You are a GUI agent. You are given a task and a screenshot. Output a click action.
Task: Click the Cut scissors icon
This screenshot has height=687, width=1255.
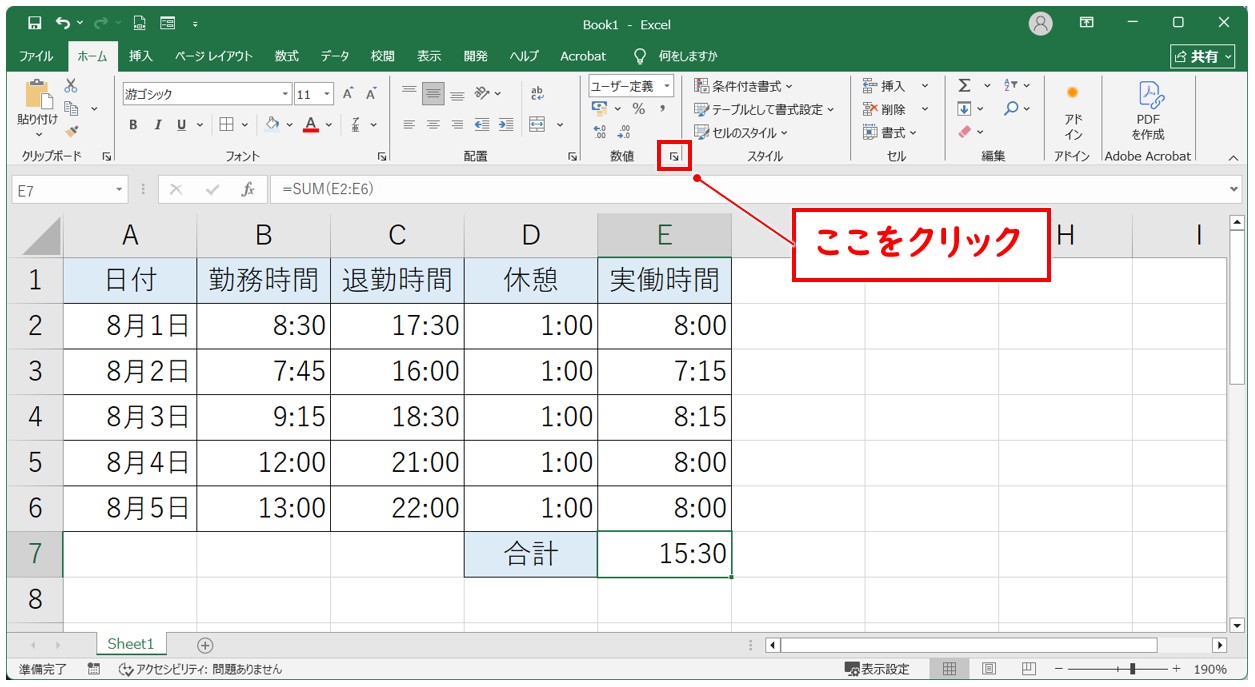click(71, 86)
